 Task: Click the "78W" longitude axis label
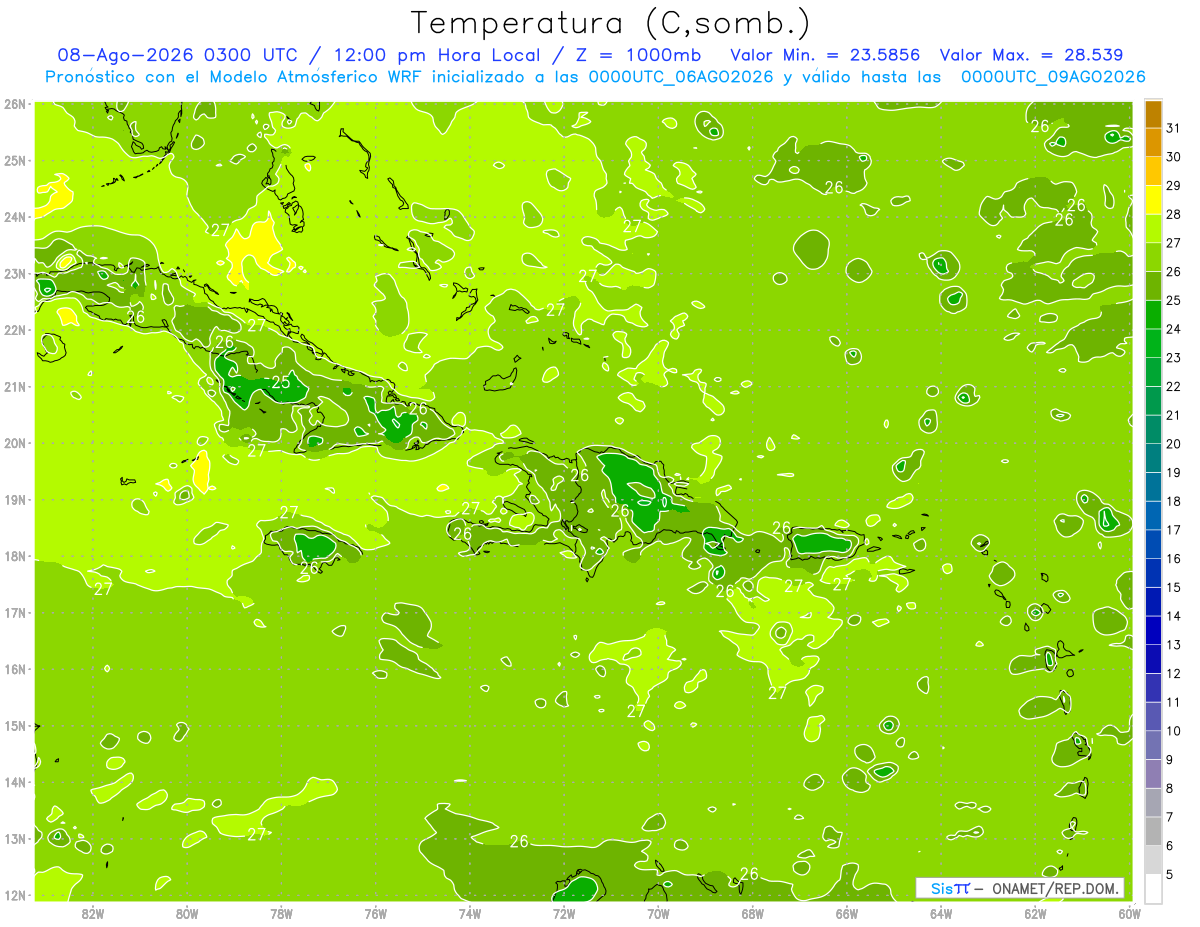(x=281, y=914)
